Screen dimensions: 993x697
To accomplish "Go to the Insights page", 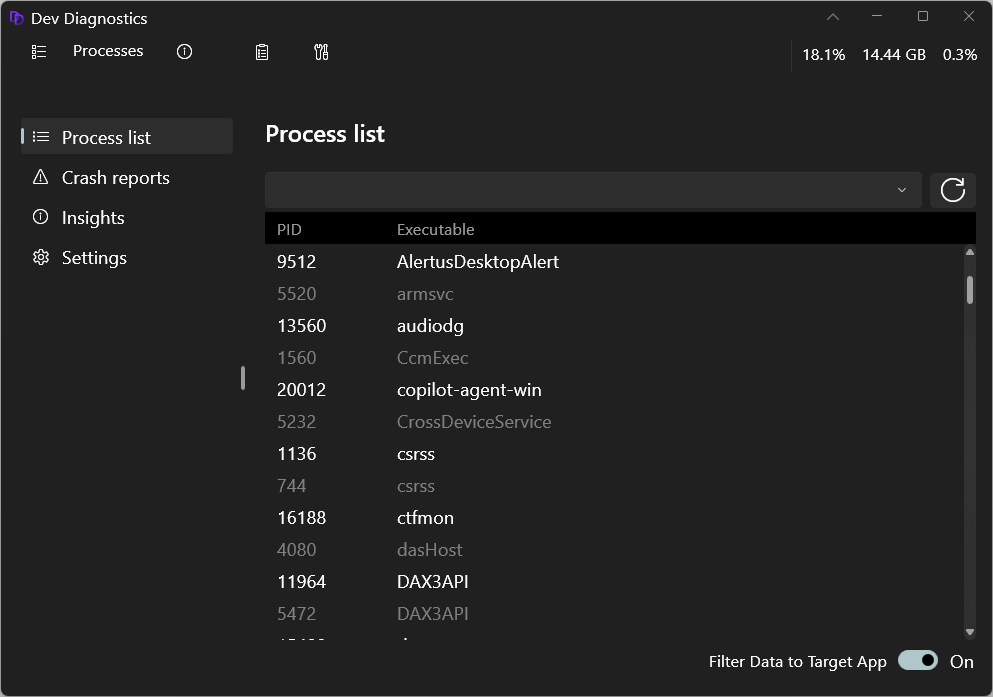I will coord(127,217).
